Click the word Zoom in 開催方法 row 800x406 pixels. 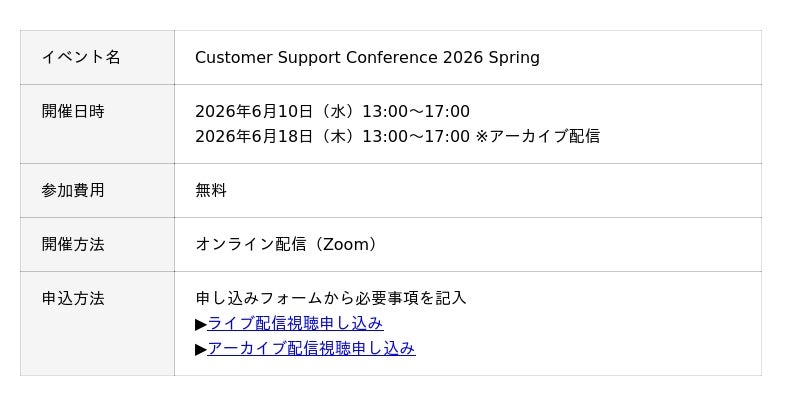[x=345, y=244]
